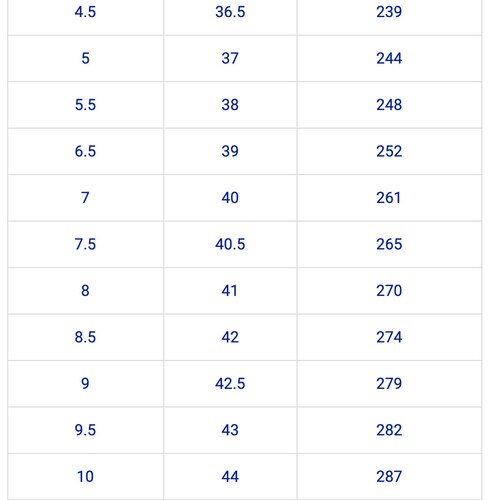Click the 5.5 size cell

(85, 105)
